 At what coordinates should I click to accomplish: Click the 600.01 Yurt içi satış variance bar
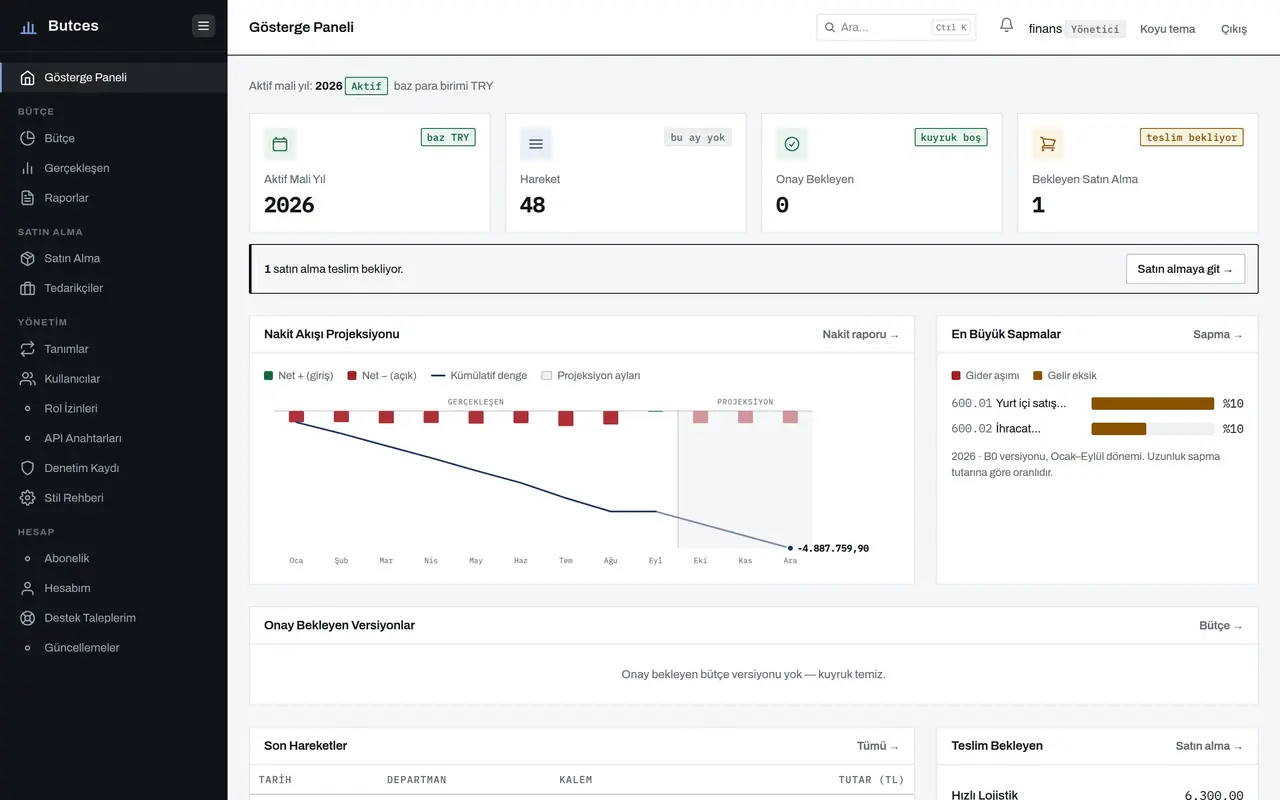click(1153, 404)
